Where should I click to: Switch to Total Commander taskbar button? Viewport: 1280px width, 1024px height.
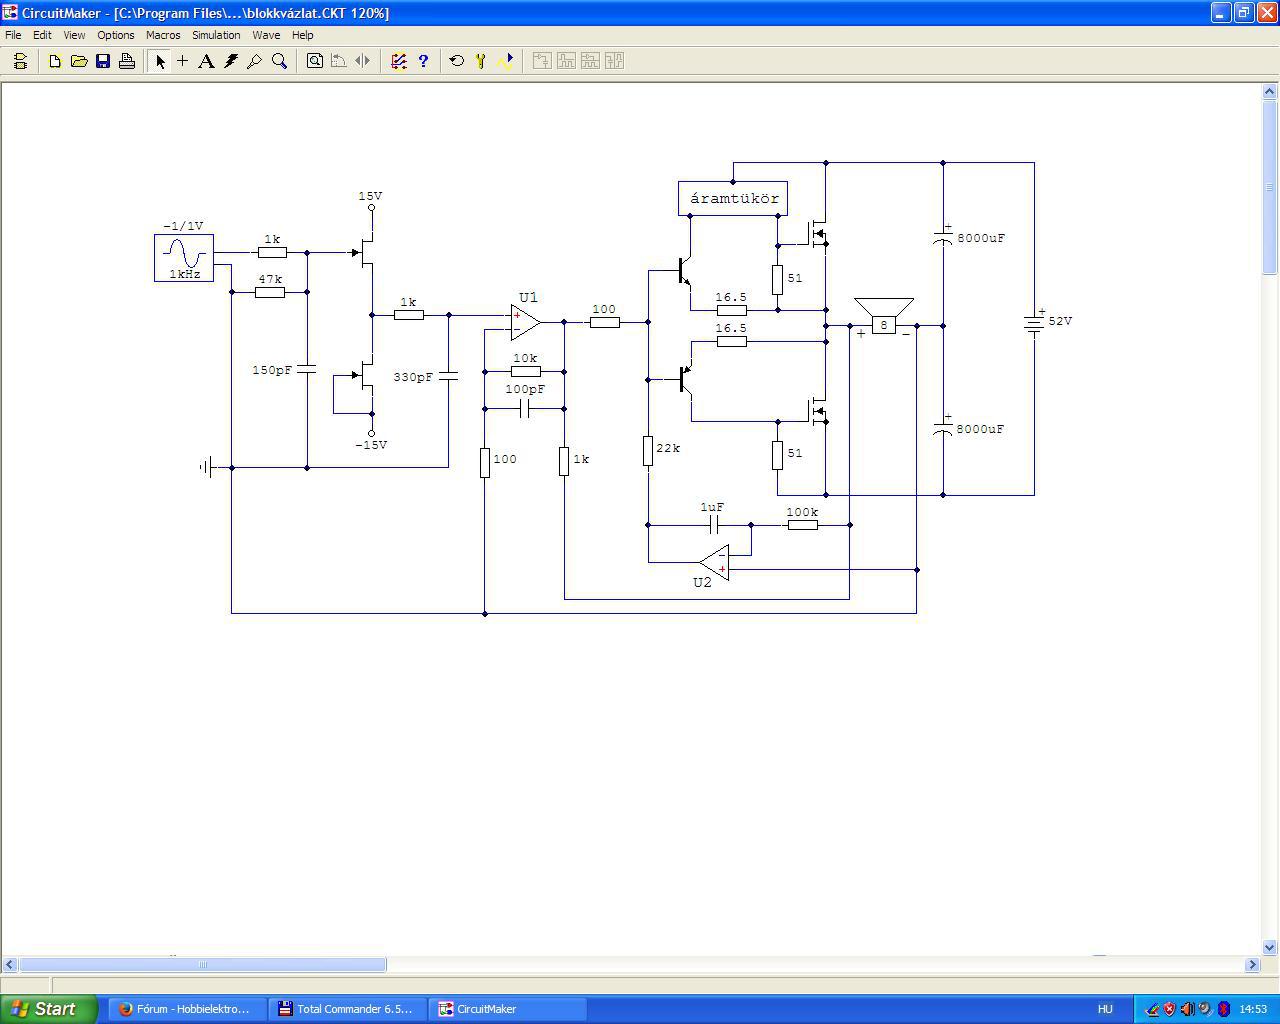coord(347,1009)
